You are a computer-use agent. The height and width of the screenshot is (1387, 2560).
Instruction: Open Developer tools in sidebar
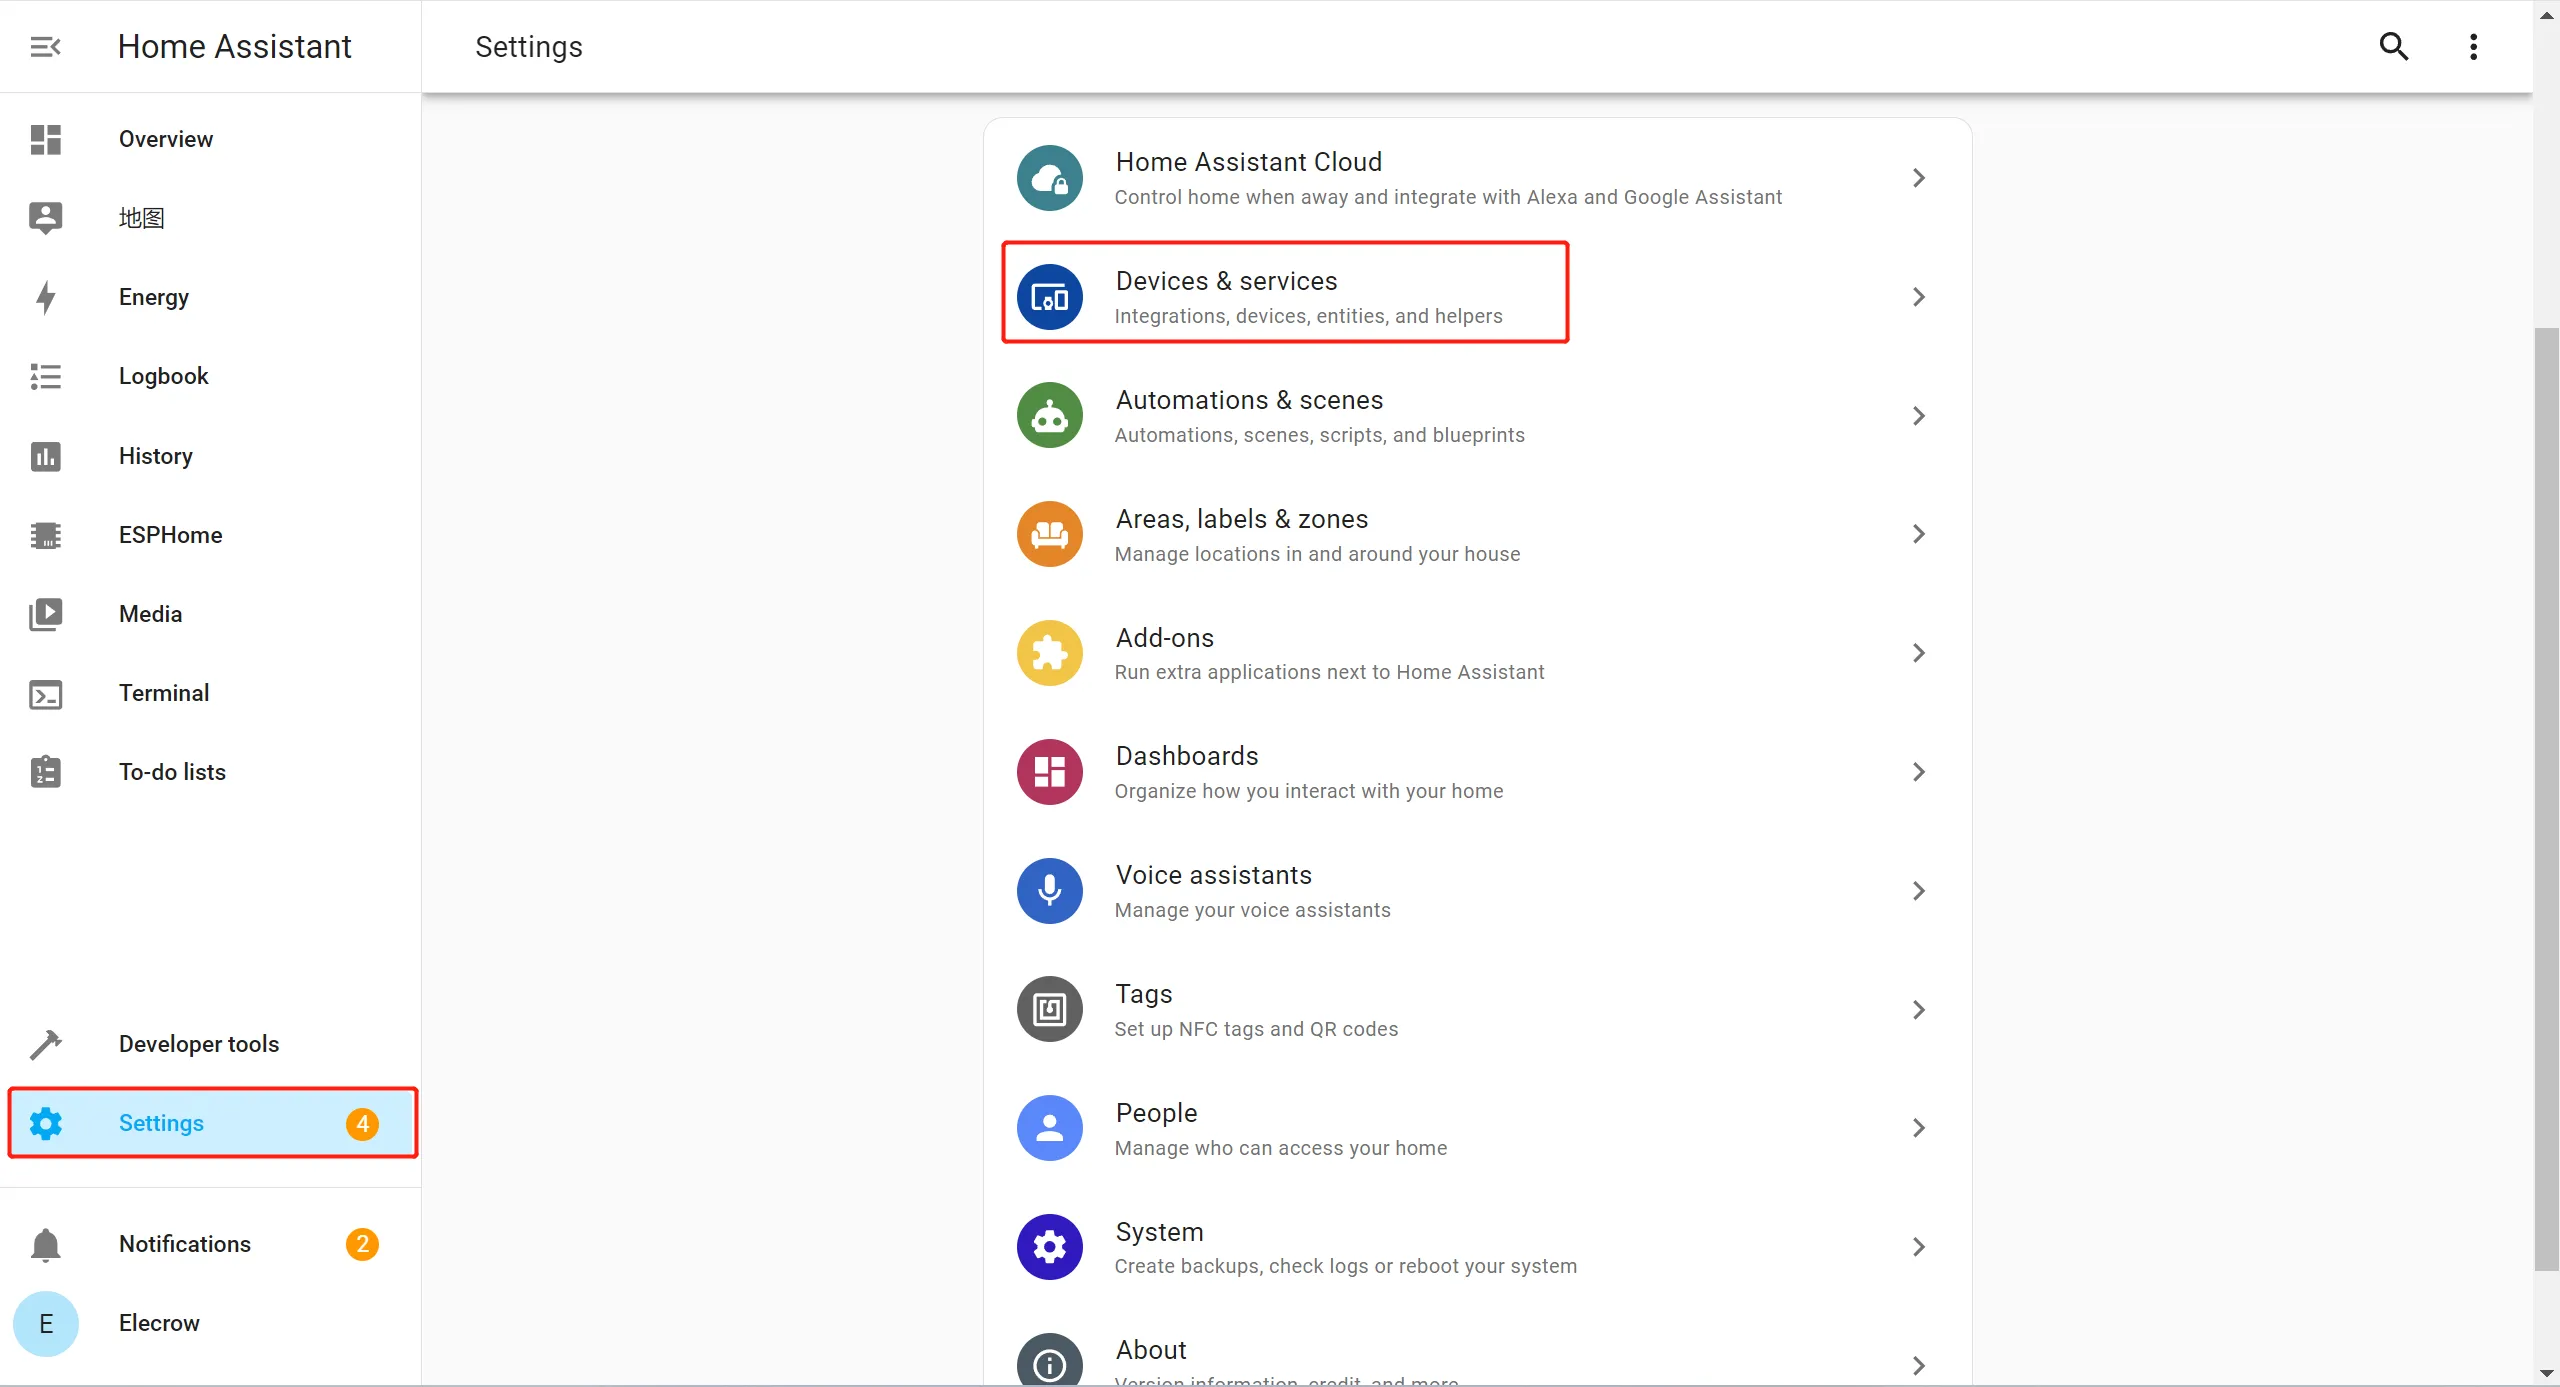pos(198,1044)
